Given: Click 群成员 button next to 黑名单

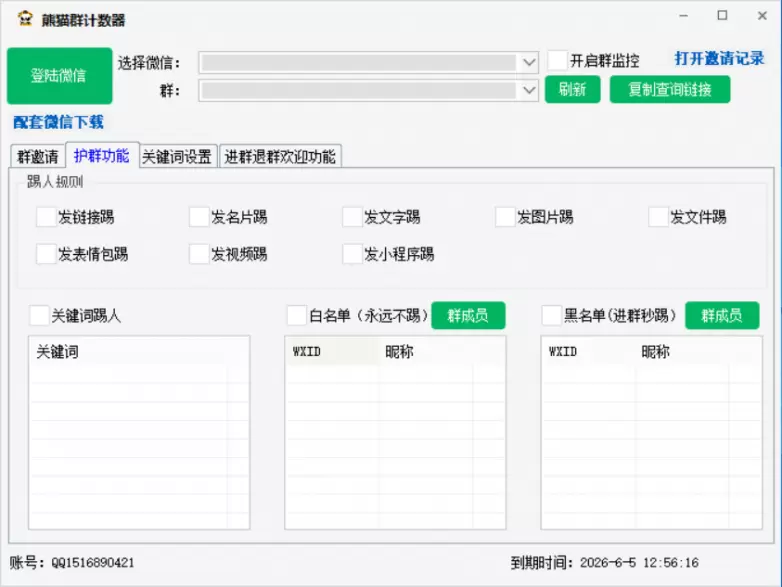Looking at the screenshot, I should pos(722,316).
